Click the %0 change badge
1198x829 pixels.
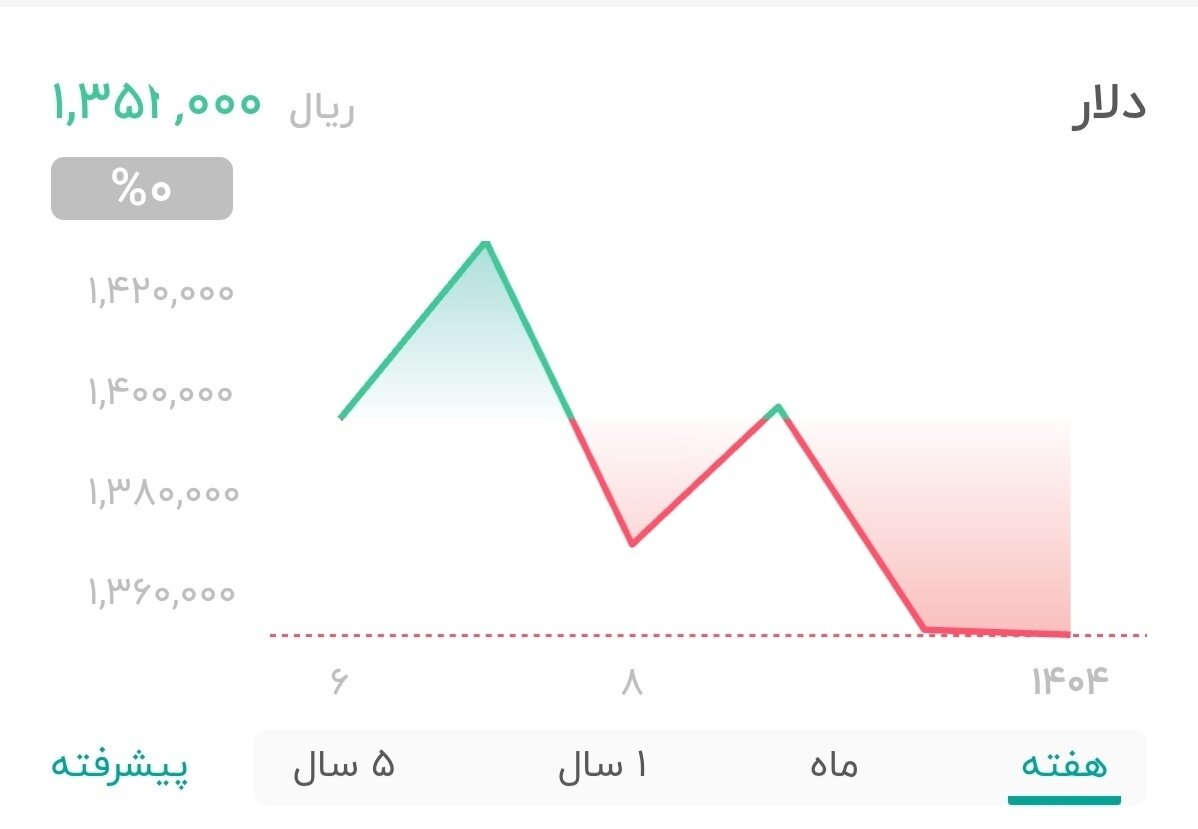click(x=140, y=187)
